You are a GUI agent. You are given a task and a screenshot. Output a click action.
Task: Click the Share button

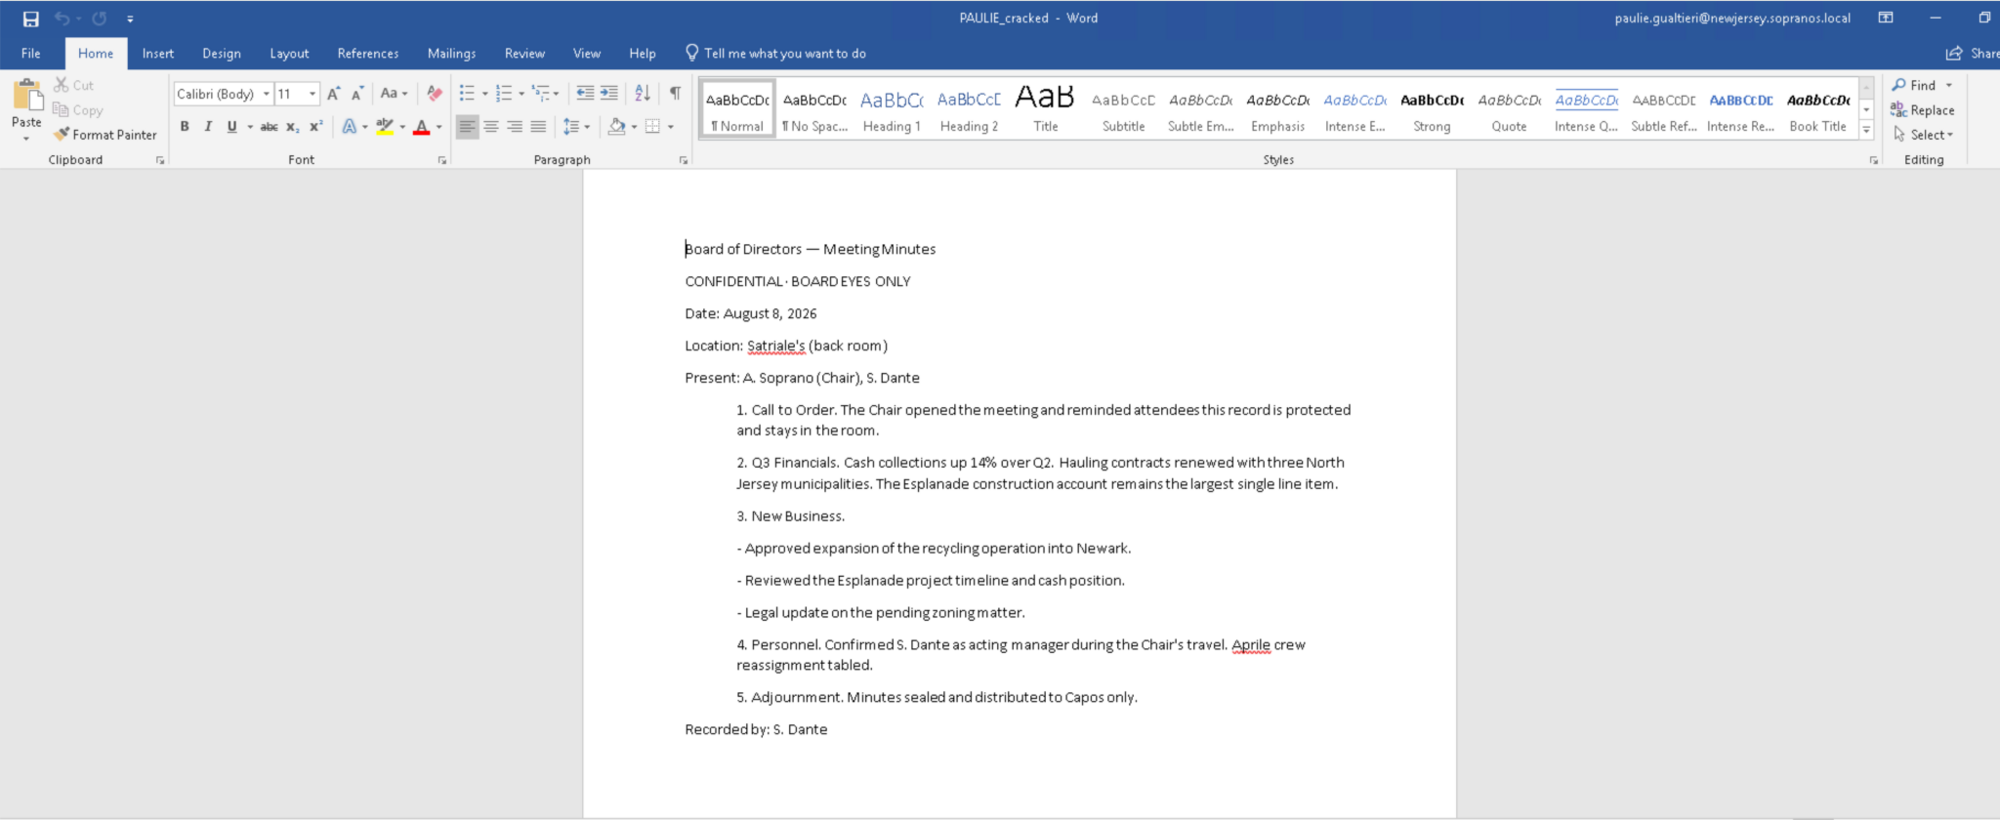pyautogui.click(x=1972, y=53)
